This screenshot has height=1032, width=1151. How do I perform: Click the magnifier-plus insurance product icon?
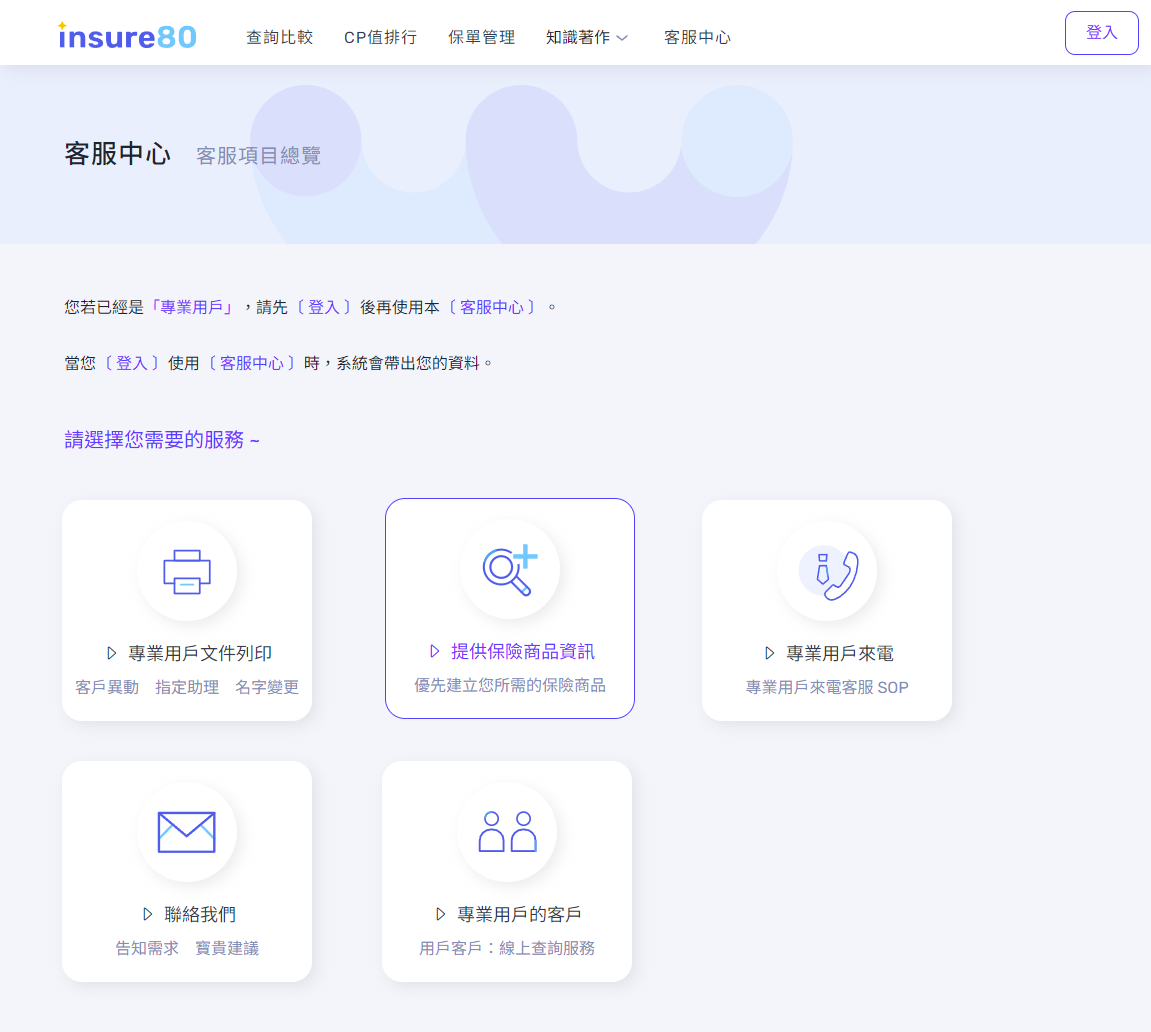tap(510, 570)
